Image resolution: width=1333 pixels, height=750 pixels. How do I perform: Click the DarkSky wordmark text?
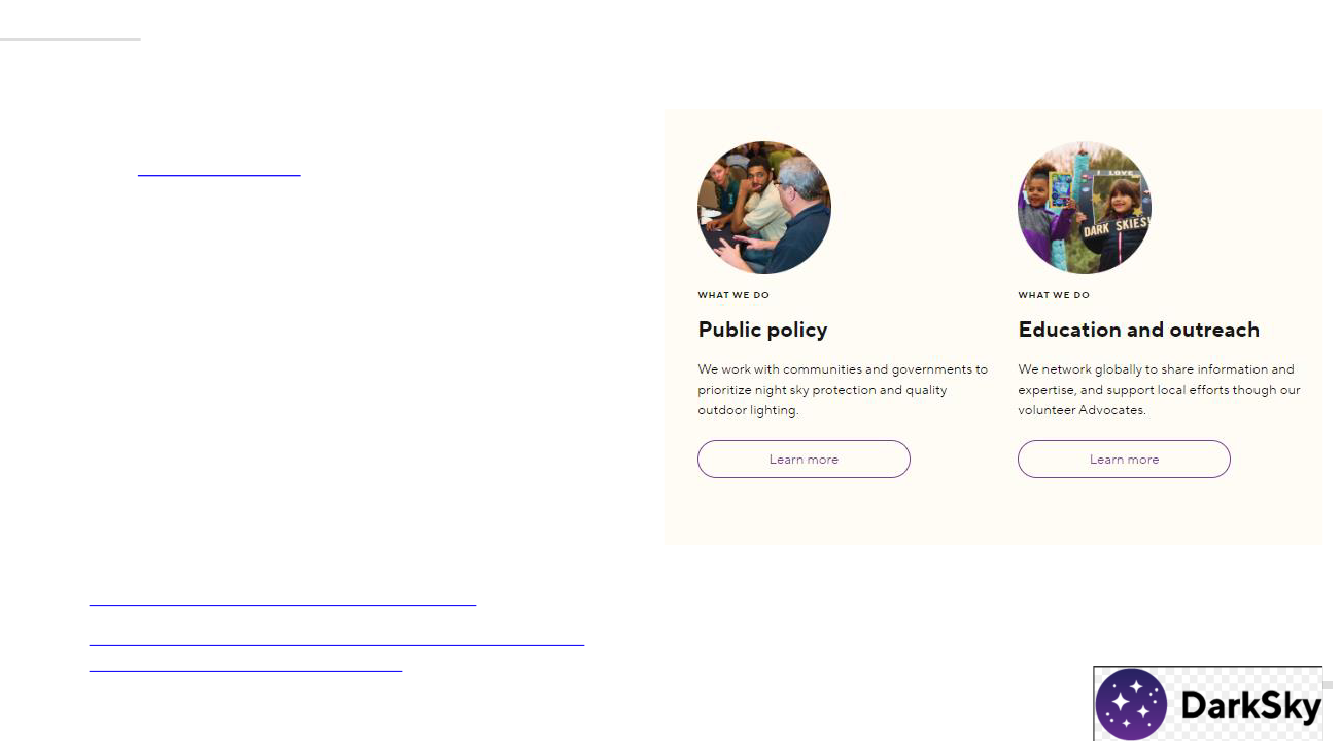click(1250, 706)
